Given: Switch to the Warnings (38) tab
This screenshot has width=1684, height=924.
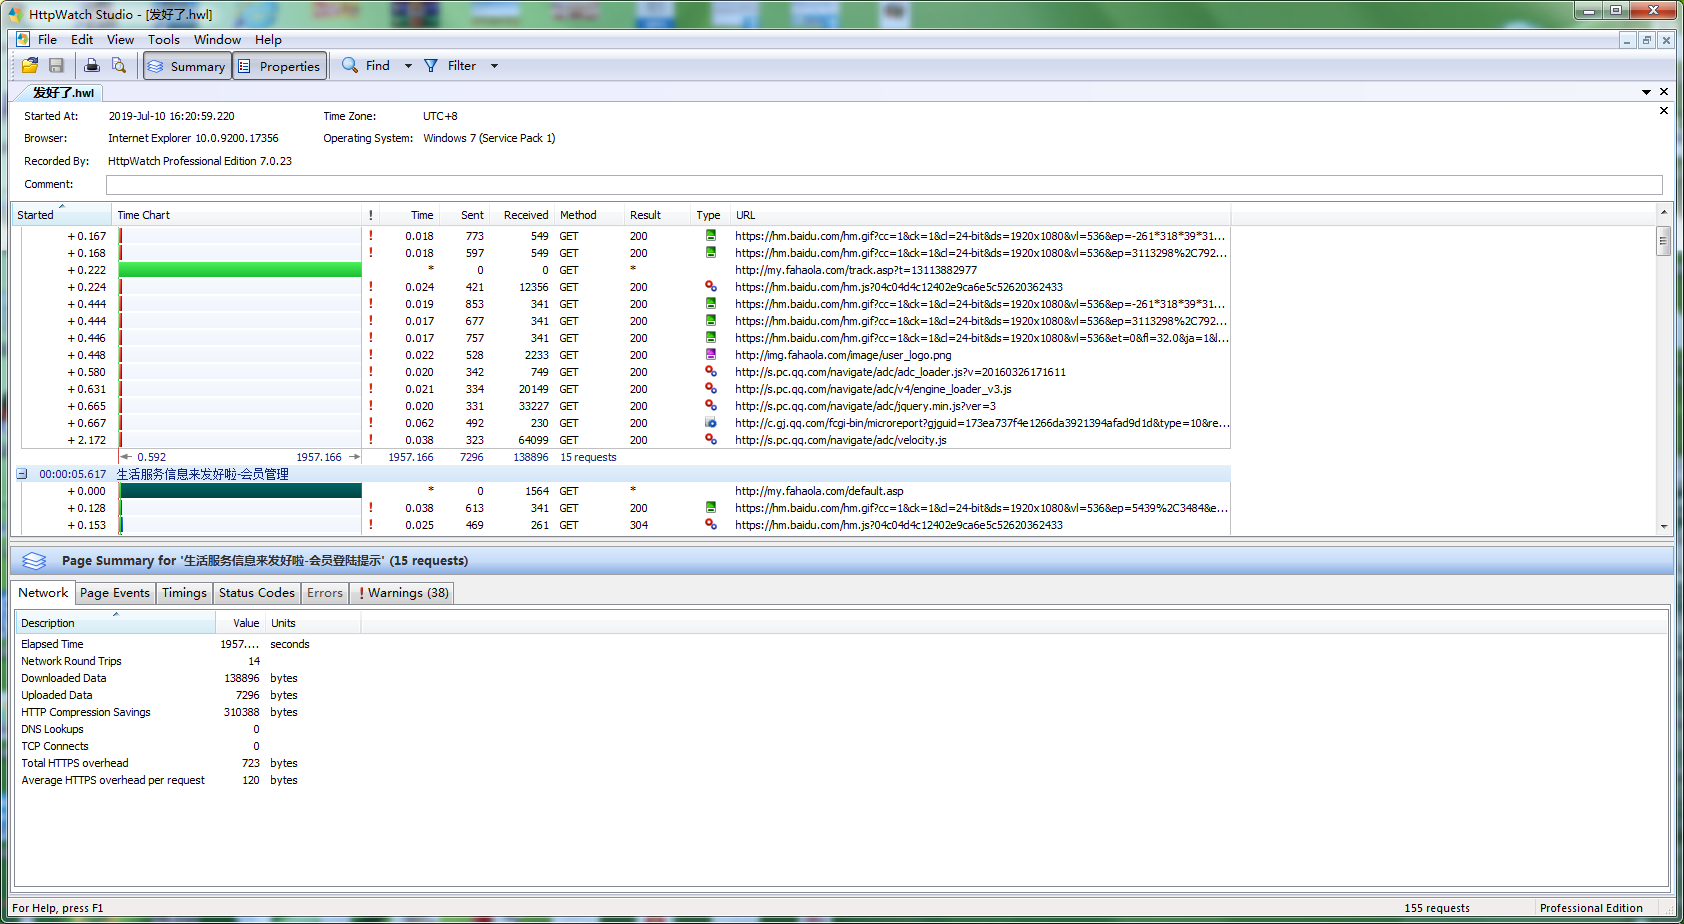Looking at the screenshot, I should click(x=404, y=593).
